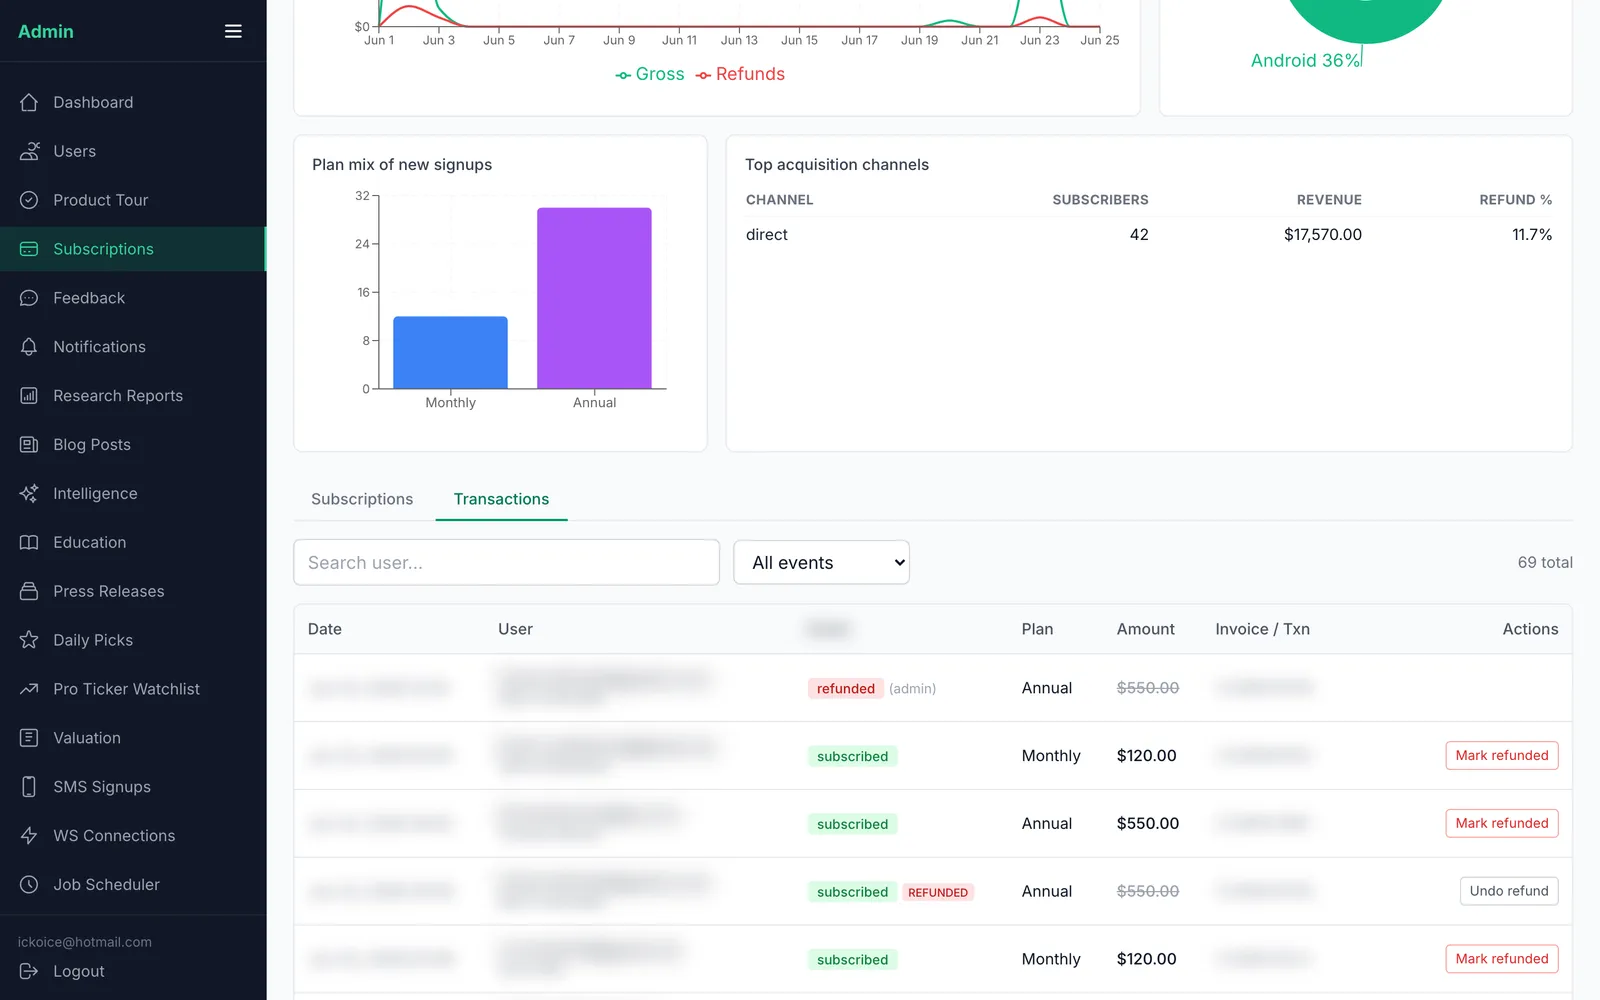
Task: Click the red refunded status badge
Action: [845, 688]
